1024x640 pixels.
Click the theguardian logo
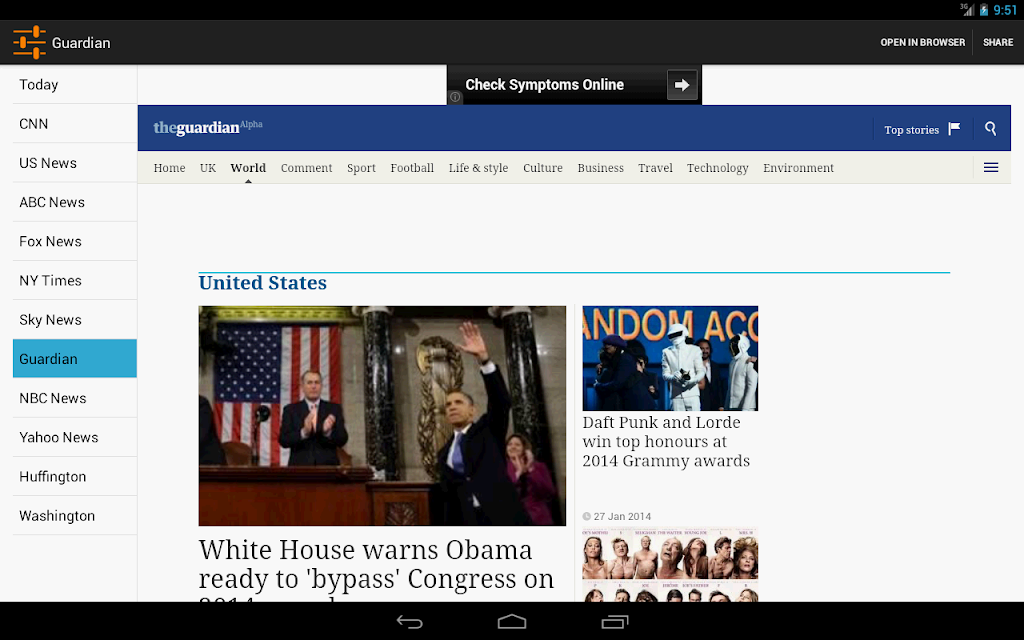click(208, 127)
